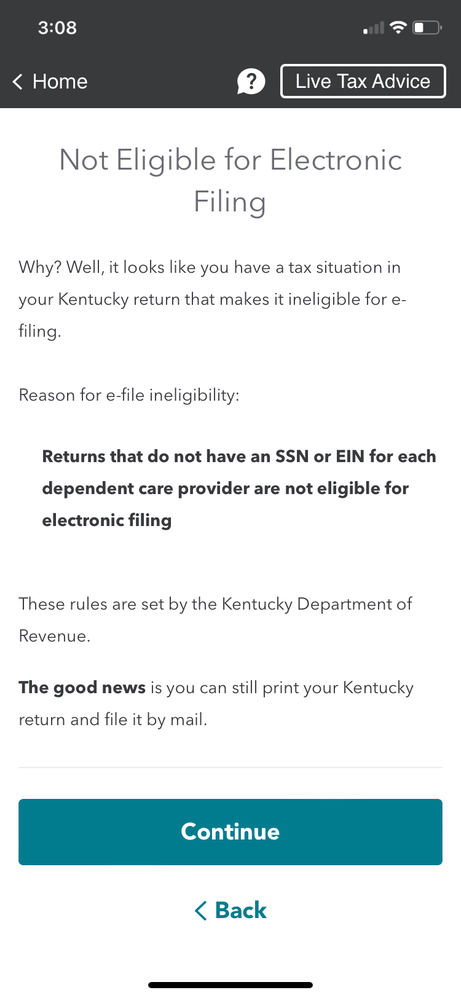Image resolution: width=461 pixels, height=998 pixels.
Task: Tap the chevron beside Back
Action: [201, 911]
